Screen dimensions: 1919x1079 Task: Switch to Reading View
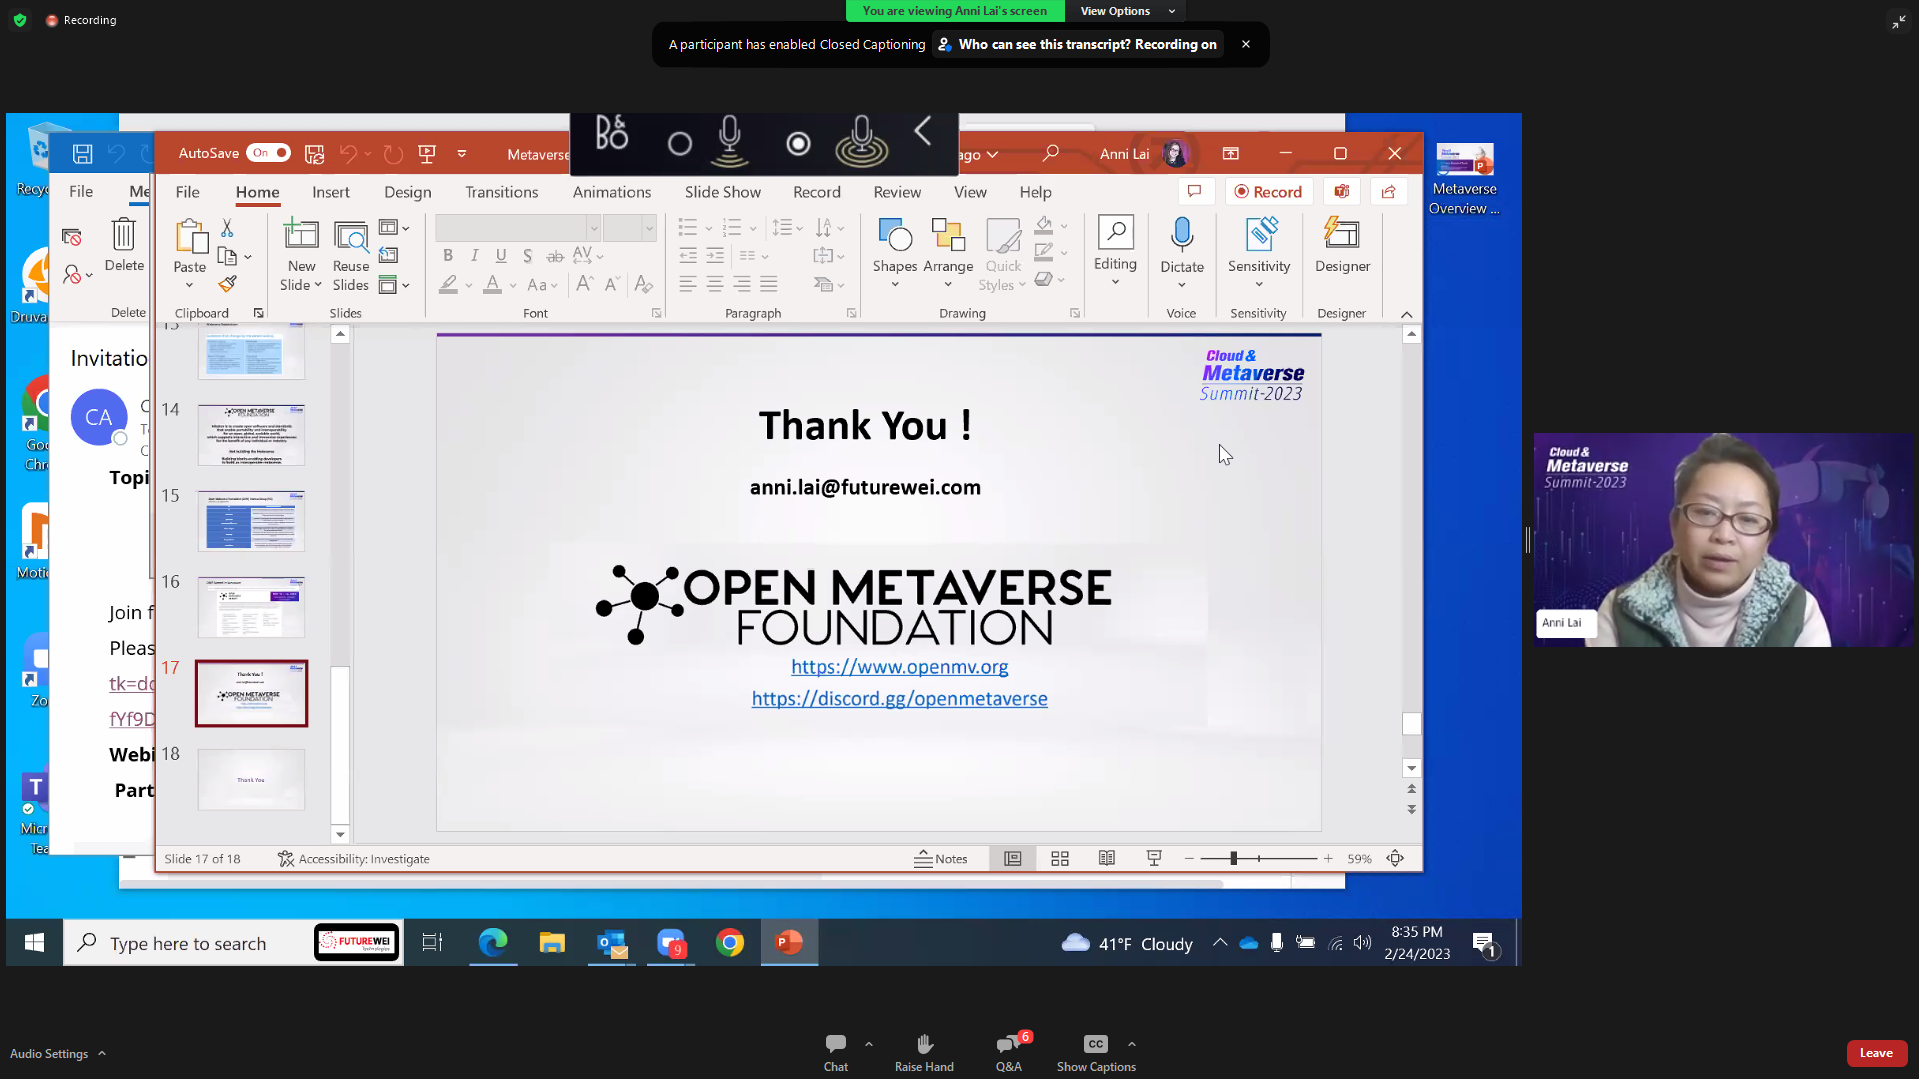(x=1107, y=859)
